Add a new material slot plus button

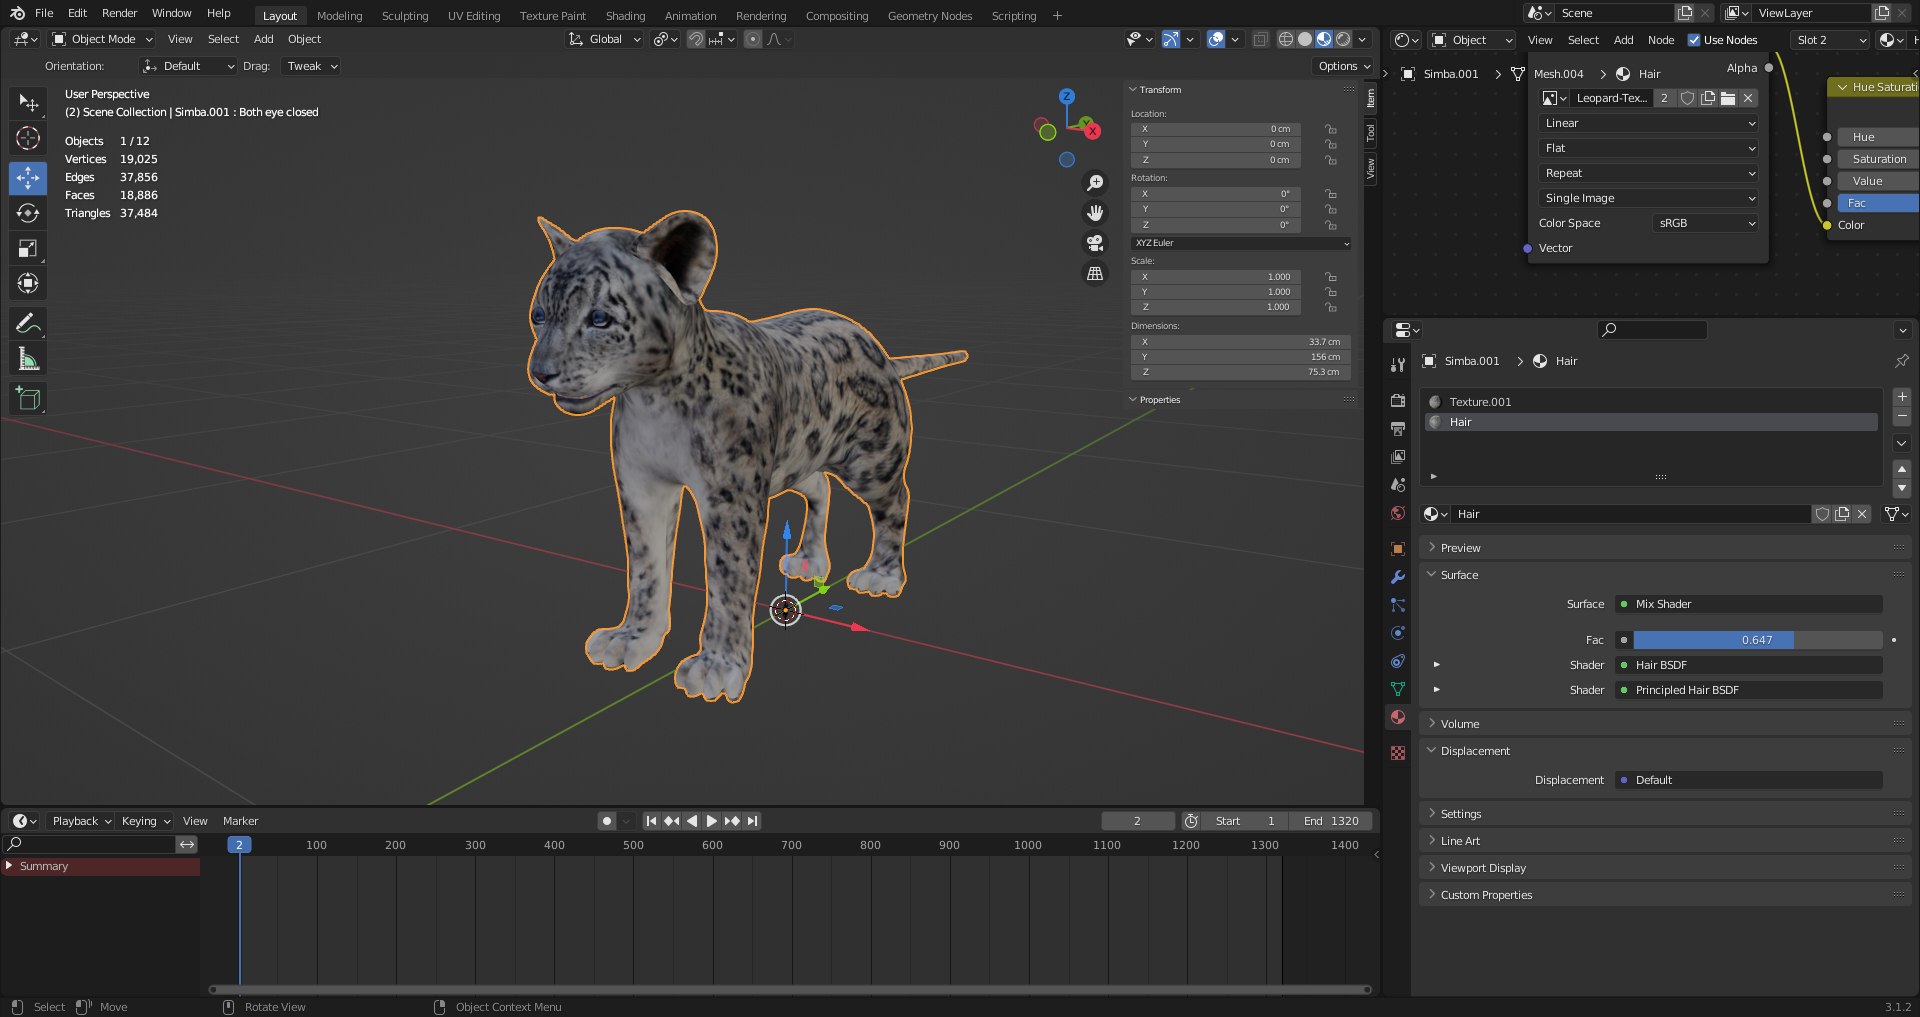(1902, 397)
